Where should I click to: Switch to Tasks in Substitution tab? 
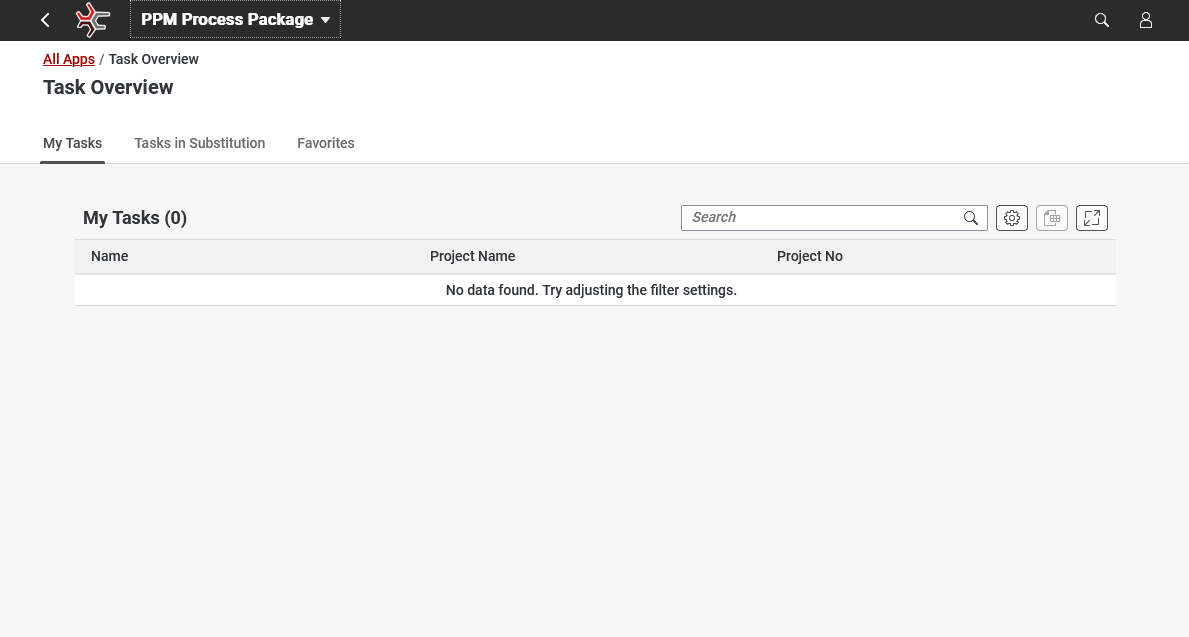click(200, 143)
